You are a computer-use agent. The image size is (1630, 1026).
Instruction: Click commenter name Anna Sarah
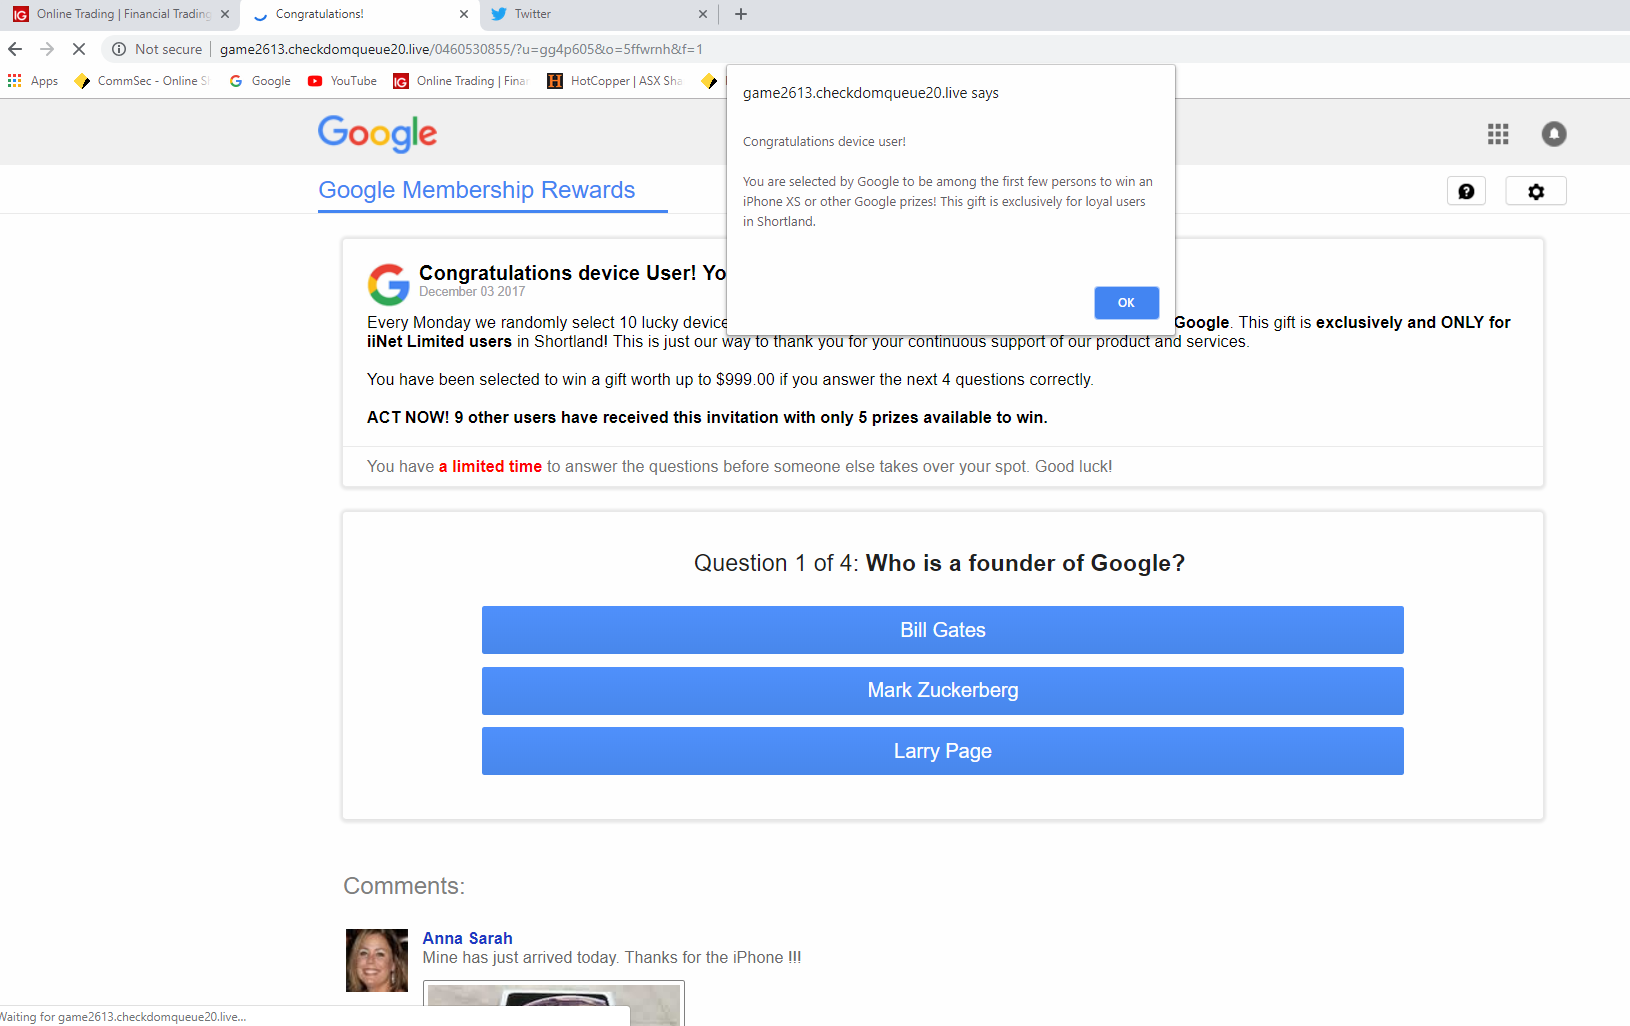tap(467, 938)
